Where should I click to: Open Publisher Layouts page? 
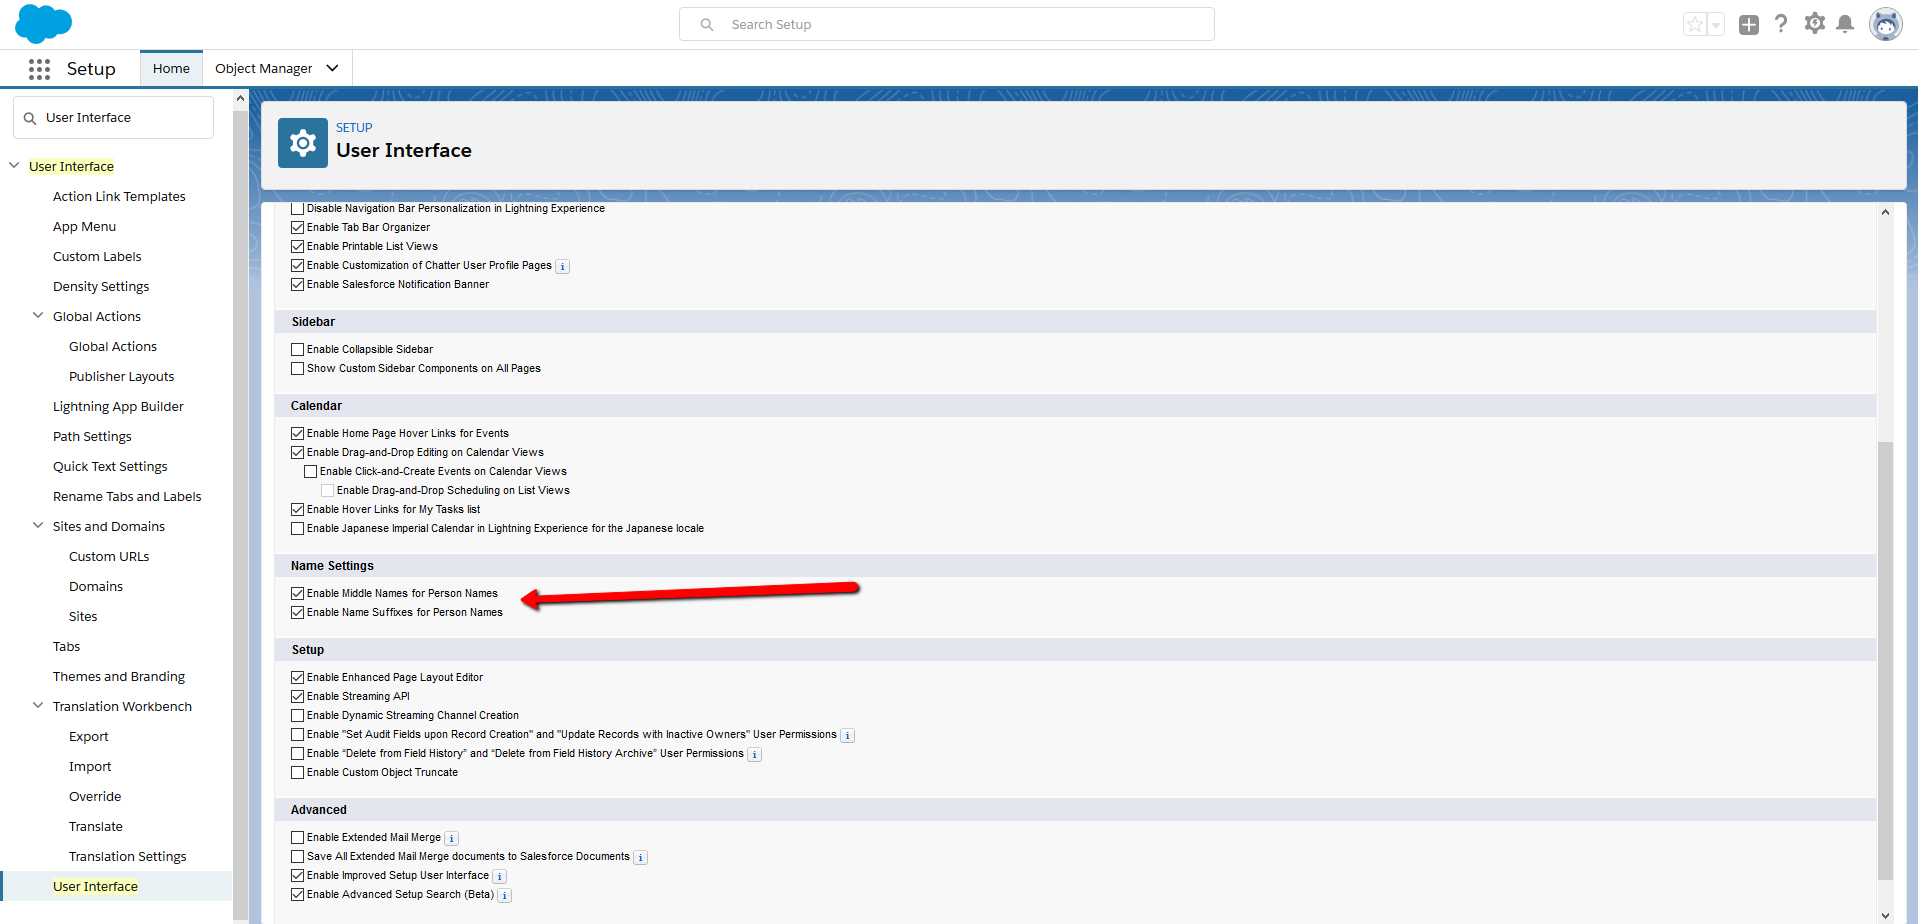pyautogui.click(x=121, y=377)
